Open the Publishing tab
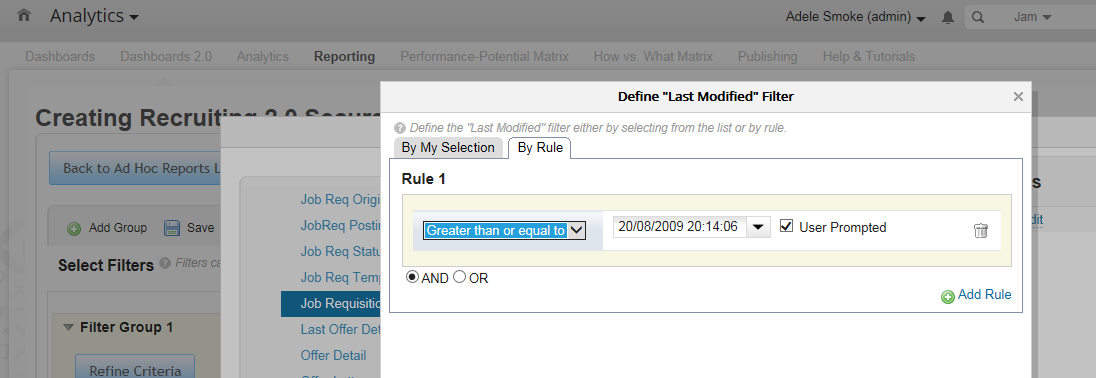Image resolution: width=1096 pixels, height=378 pixels. point(767,57)
